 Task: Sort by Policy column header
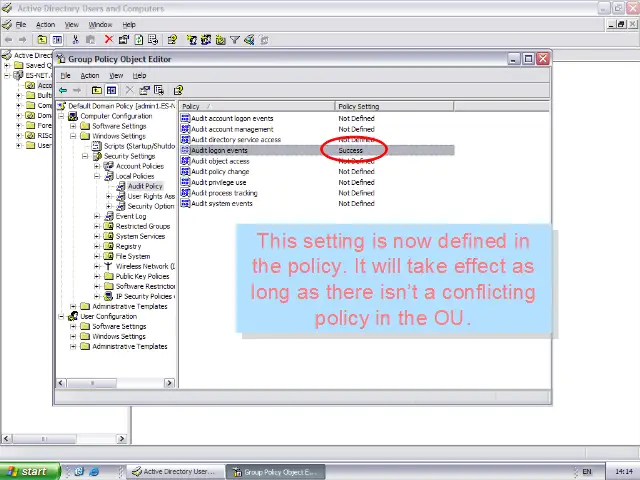click(x=257, y=107)
